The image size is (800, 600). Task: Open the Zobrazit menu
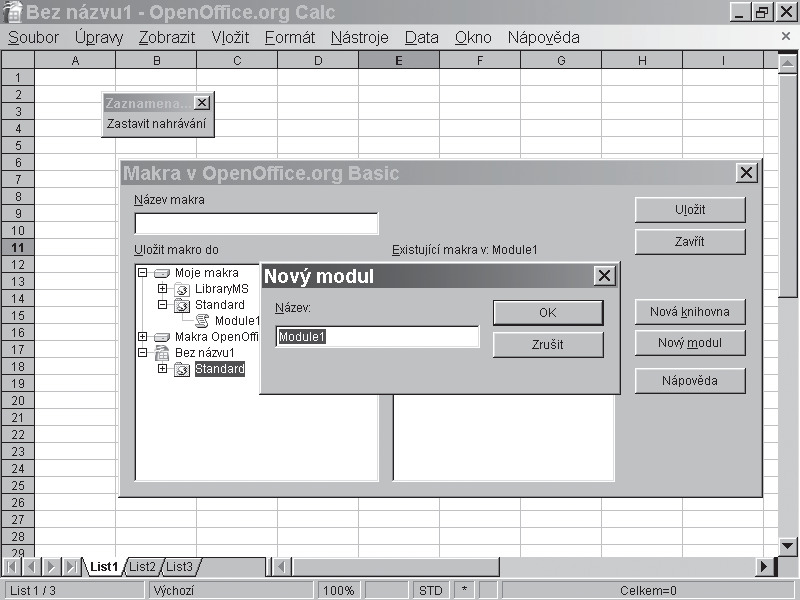tap(167, 38)
